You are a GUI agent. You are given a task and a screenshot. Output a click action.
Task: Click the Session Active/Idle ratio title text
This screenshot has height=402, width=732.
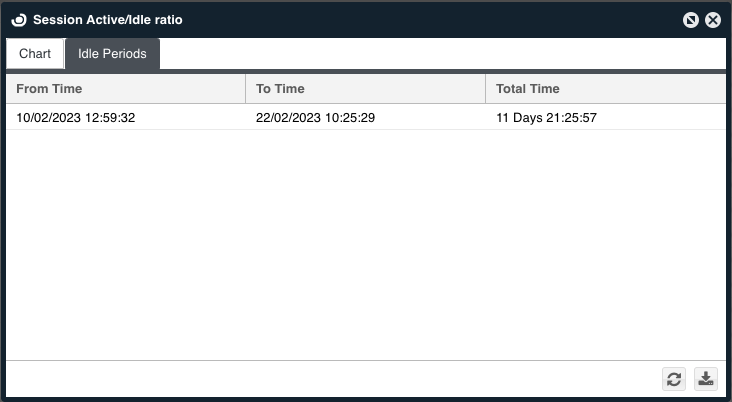[108, 20]
